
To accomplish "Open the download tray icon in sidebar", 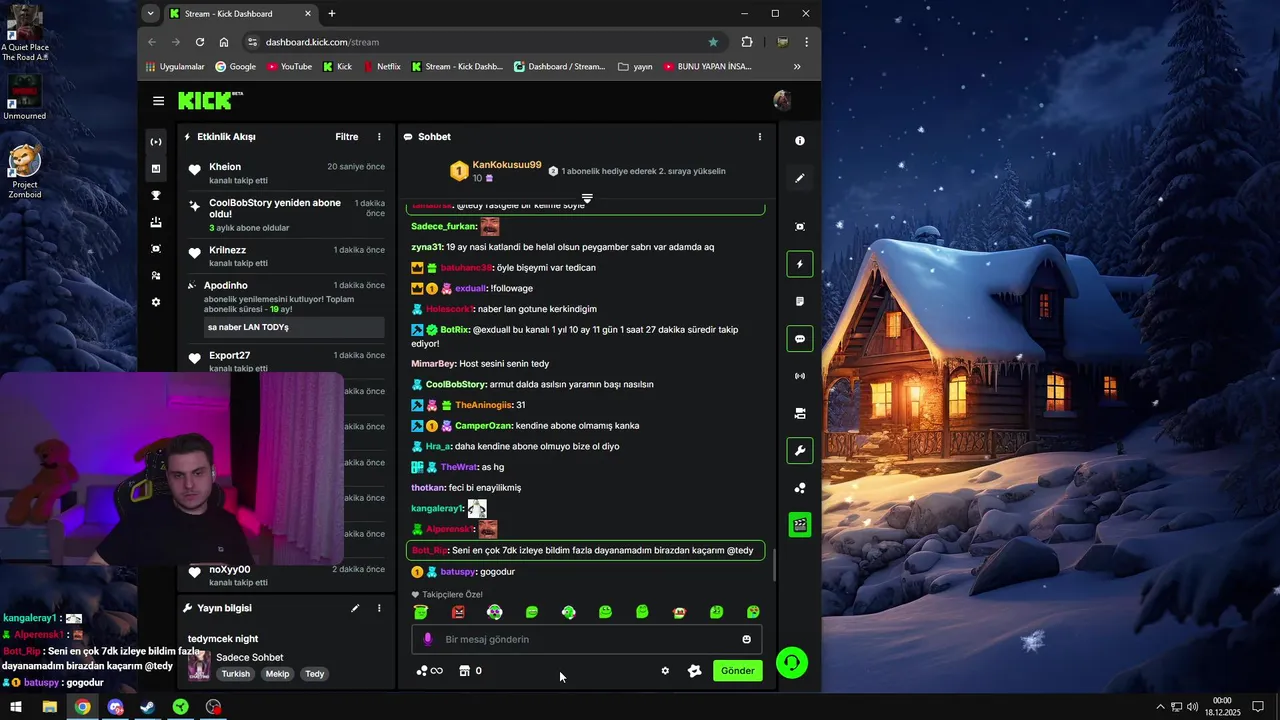I will point(156,222).
